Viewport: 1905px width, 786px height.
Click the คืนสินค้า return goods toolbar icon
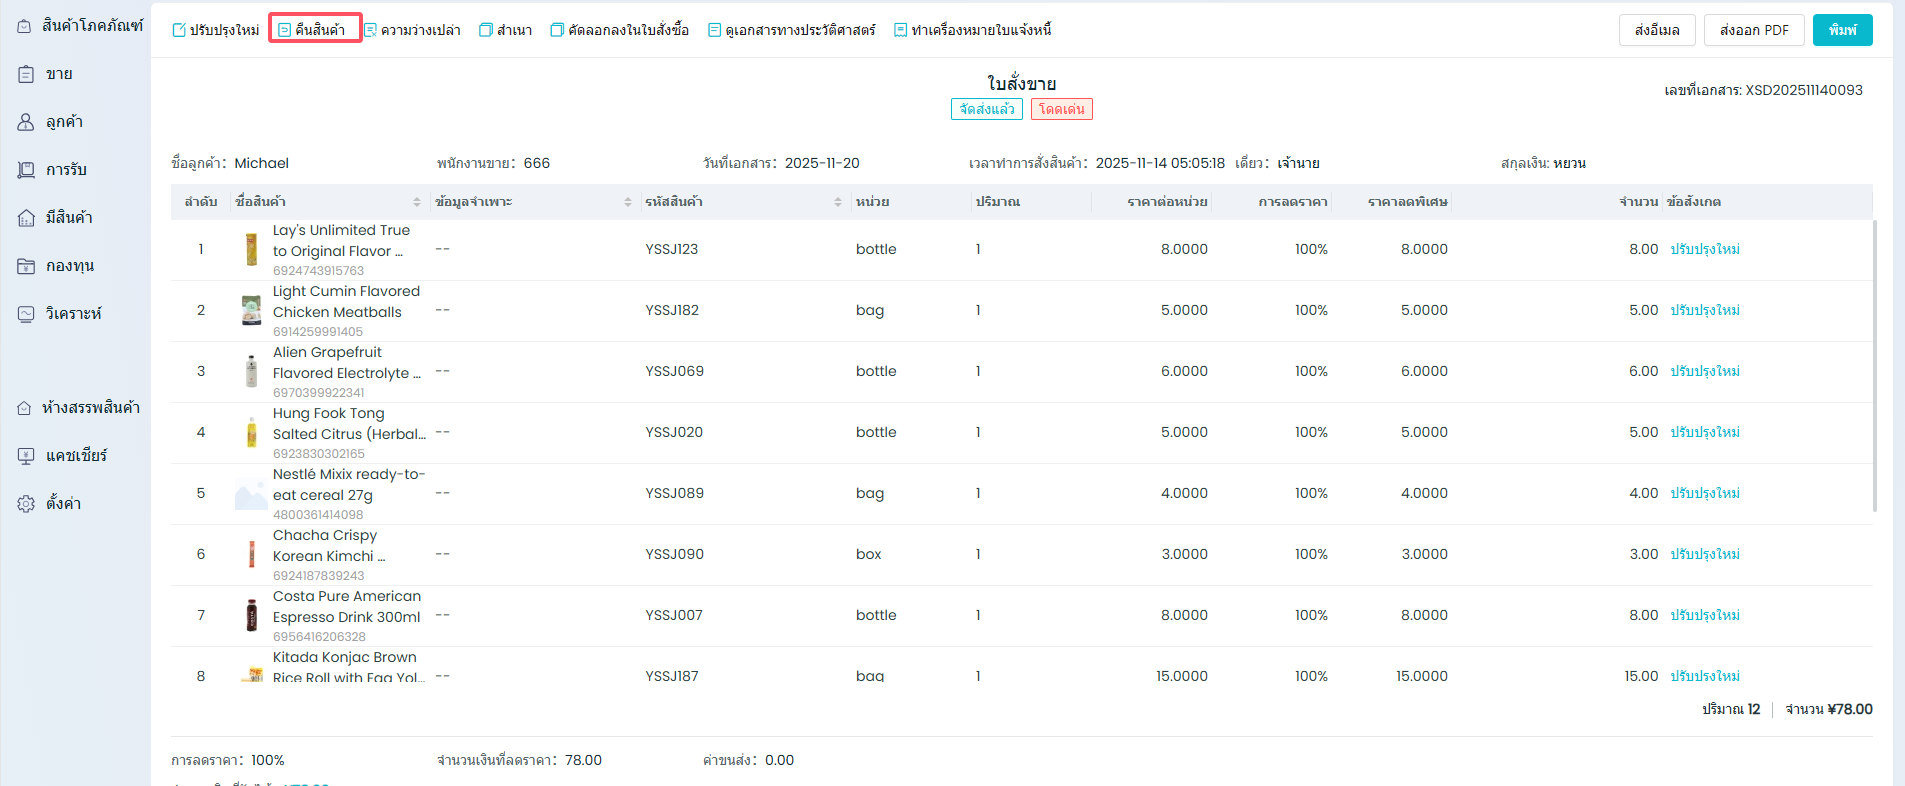click(x=285, y=30)
